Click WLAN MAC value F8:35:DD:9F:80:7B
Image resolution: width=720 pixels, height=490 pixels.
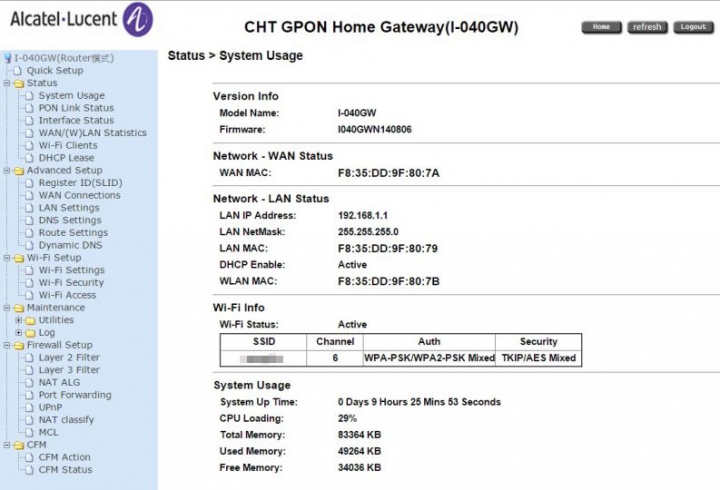388,282
